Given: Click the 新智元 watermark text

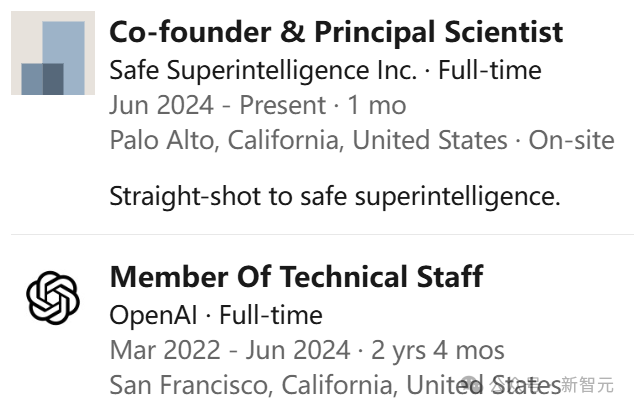Looking at the screenshot, I should click(x=588, y=385).
